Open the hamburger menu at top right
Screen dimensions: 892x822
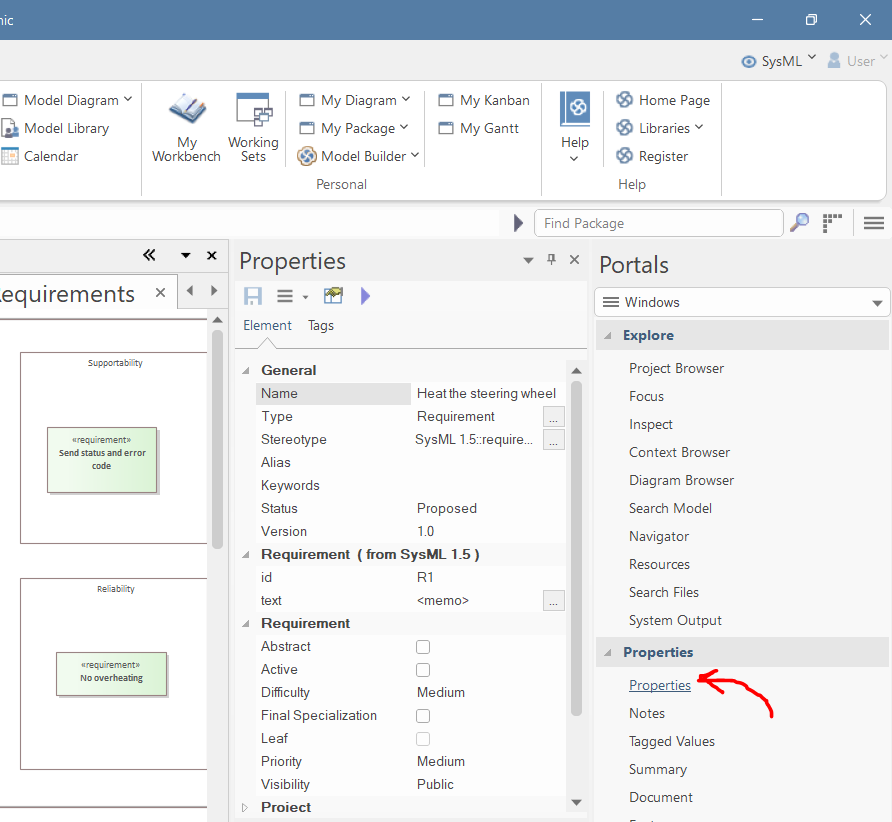[x=873, y=223]
